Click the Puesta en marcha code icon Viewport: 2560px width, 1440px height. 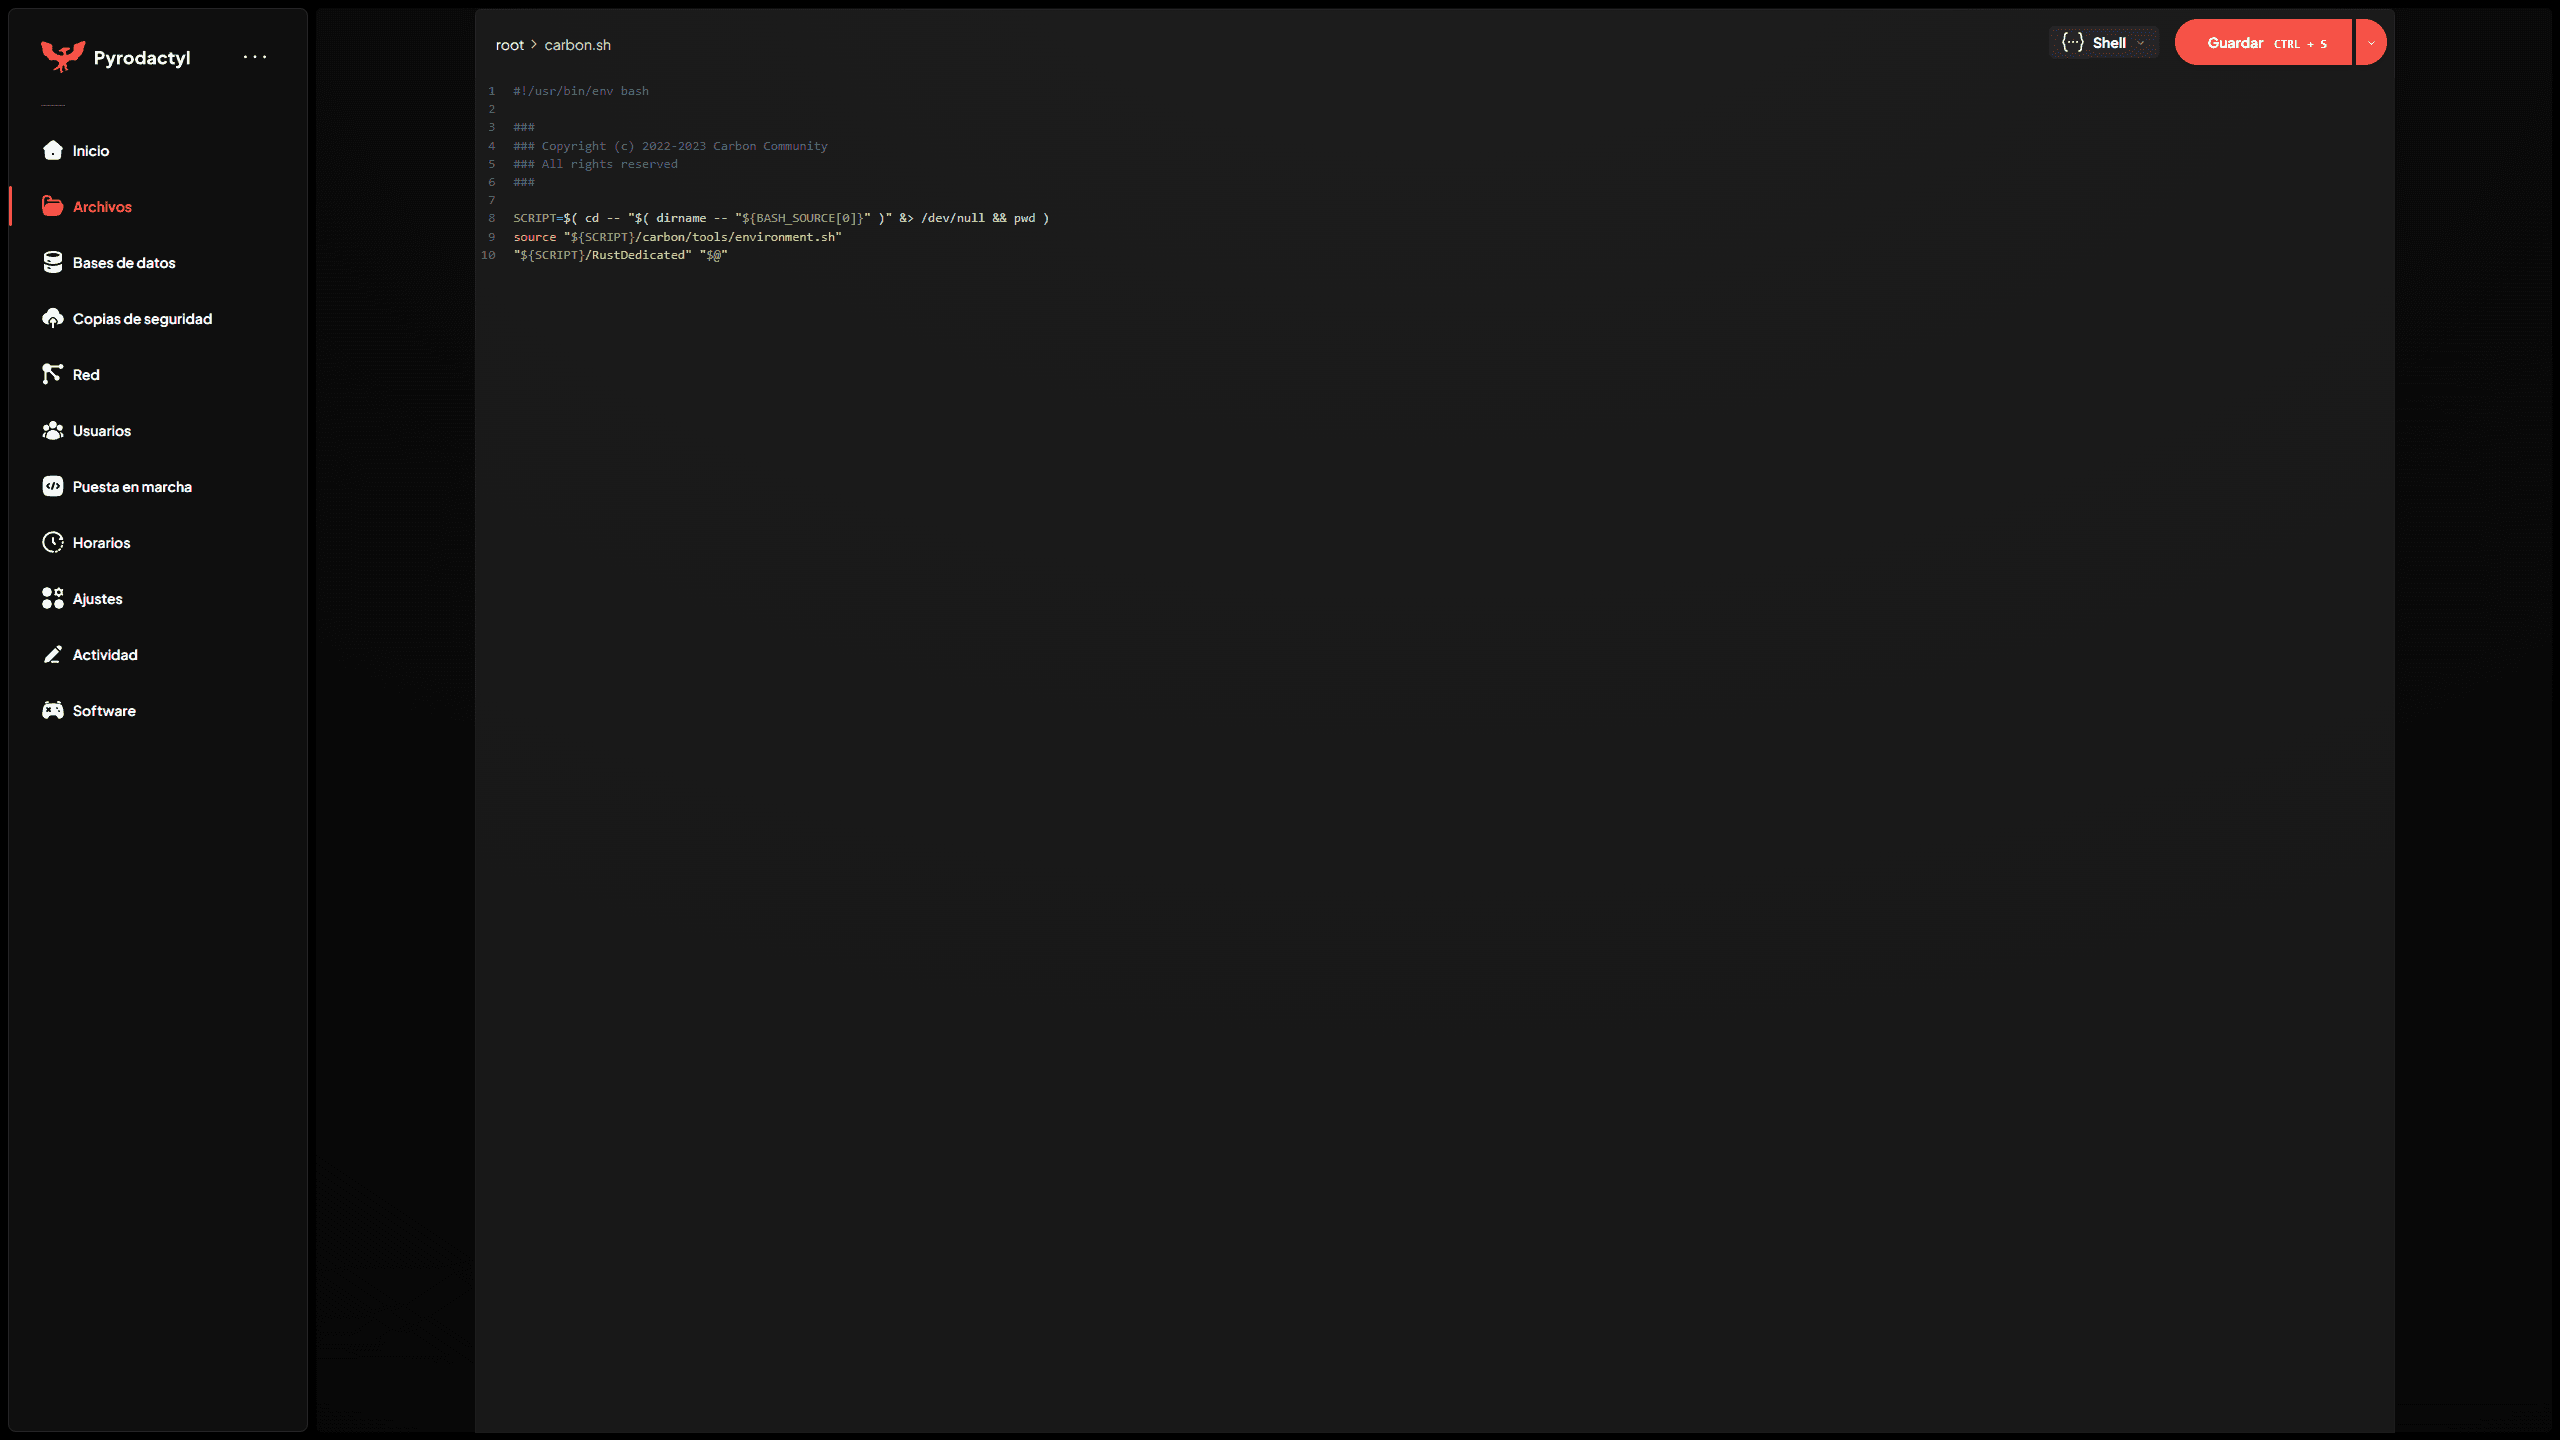[x=53, y=486]
